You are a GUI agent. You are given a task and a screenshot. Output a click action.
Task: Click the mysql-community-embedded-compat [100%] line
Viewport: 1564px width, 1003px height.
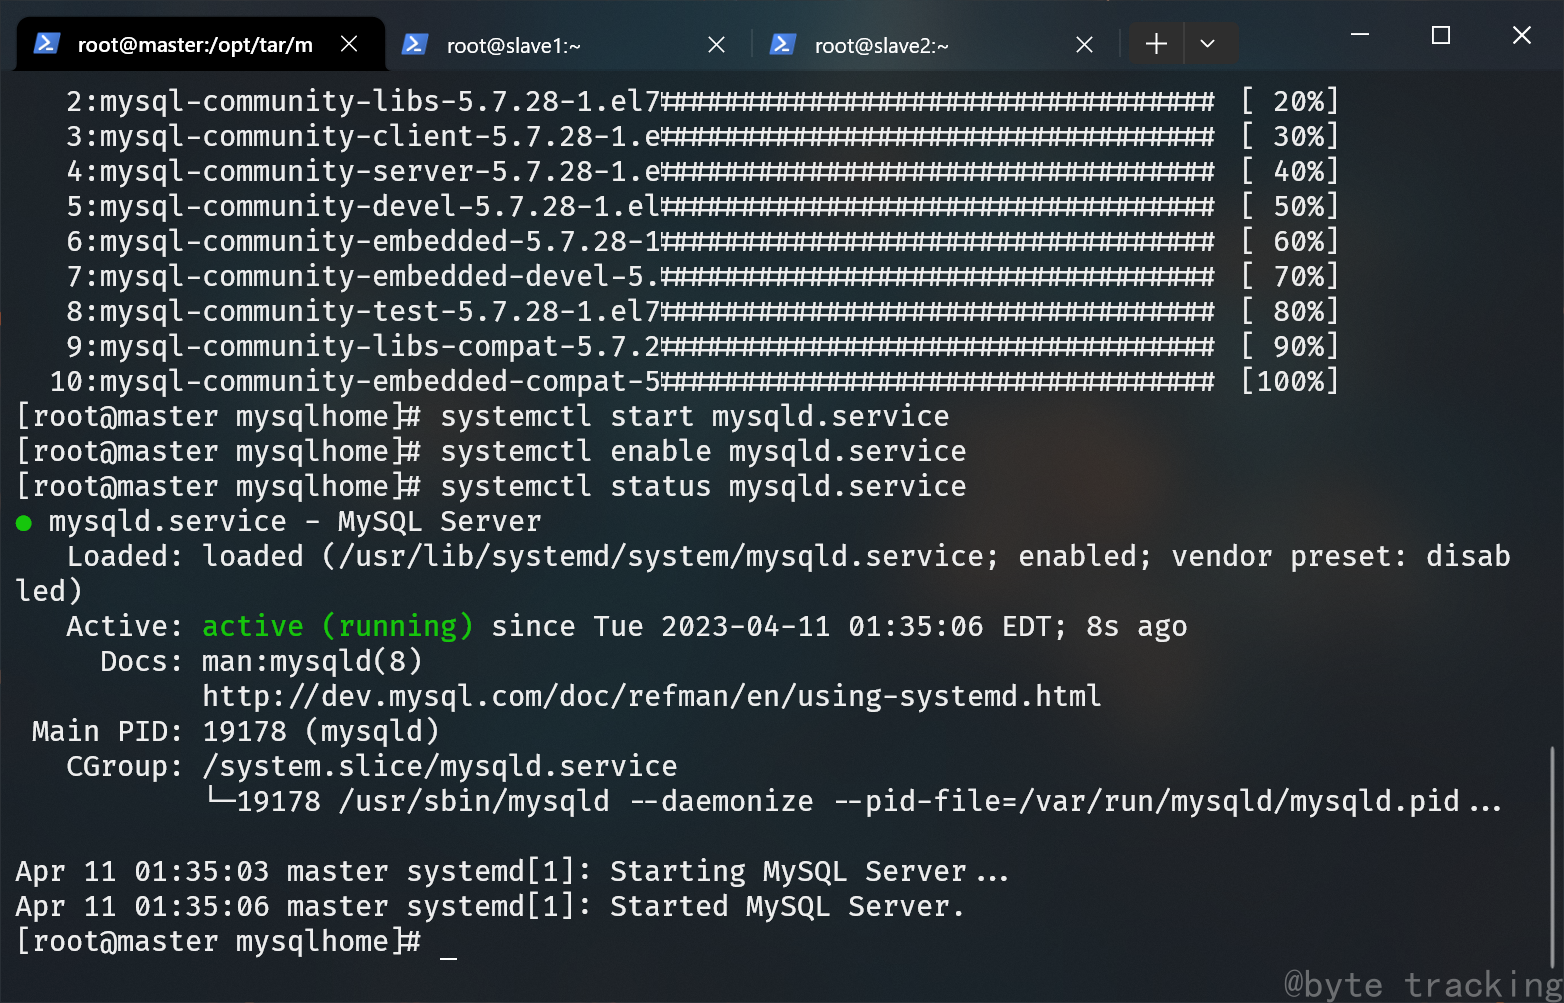click(x=694, y=381)
